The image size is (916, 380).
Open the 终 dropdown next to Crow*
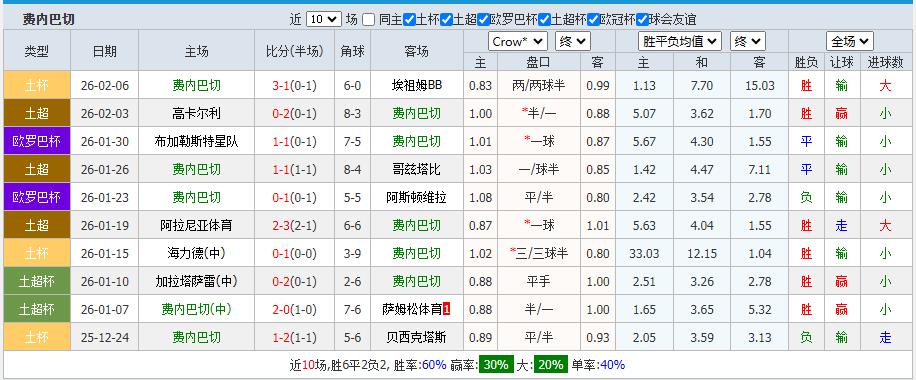[572, 42]
